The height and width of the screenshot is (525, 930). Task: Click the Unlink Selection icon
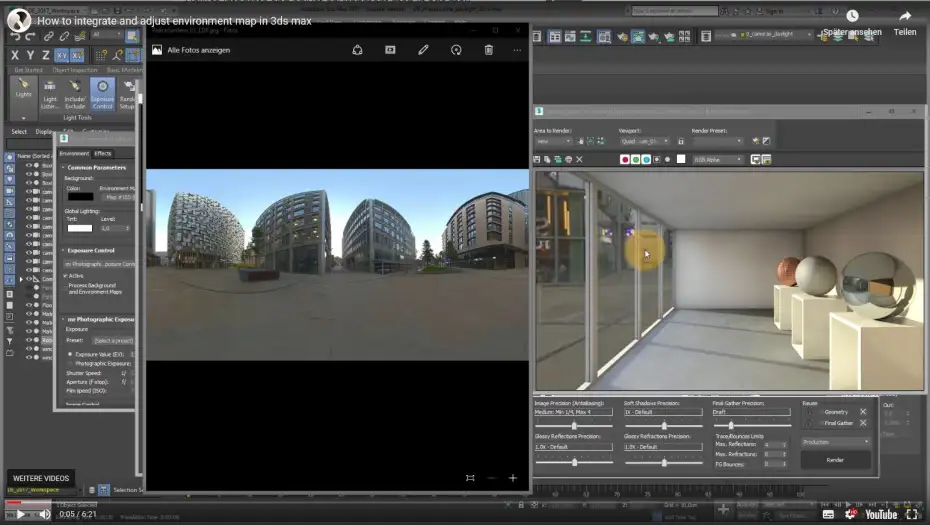64,36
